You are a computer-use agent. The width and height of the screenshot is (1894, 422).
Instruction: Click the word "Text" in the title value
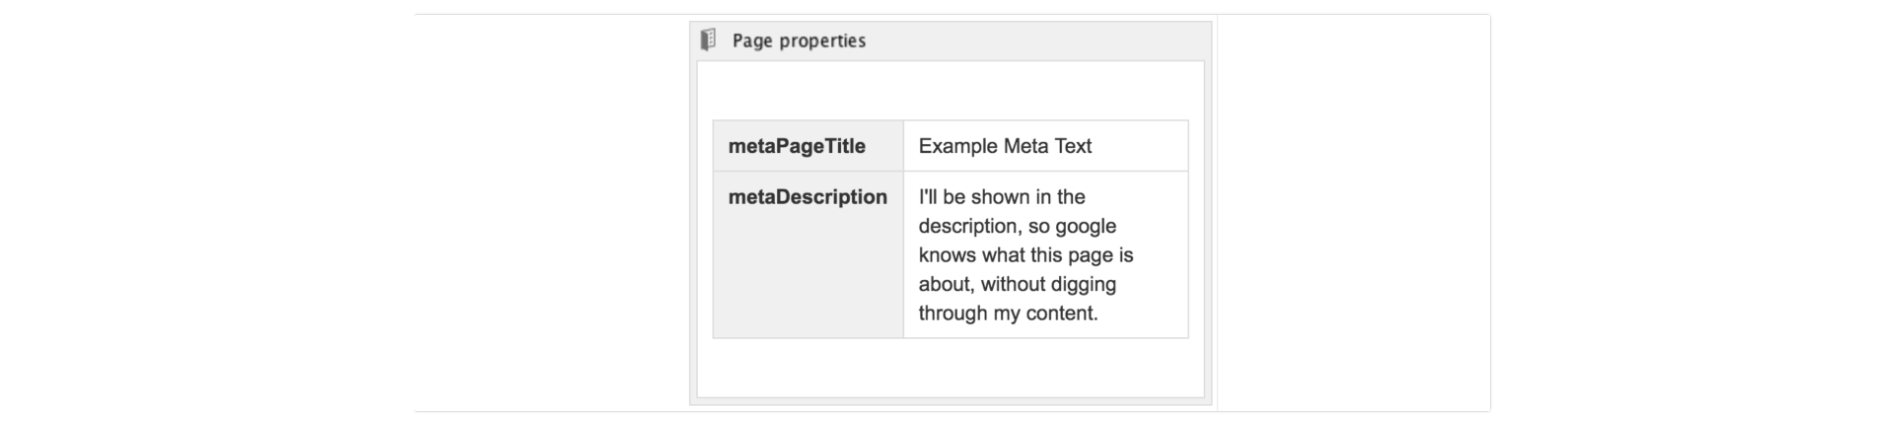click(x=1072, y=146)
